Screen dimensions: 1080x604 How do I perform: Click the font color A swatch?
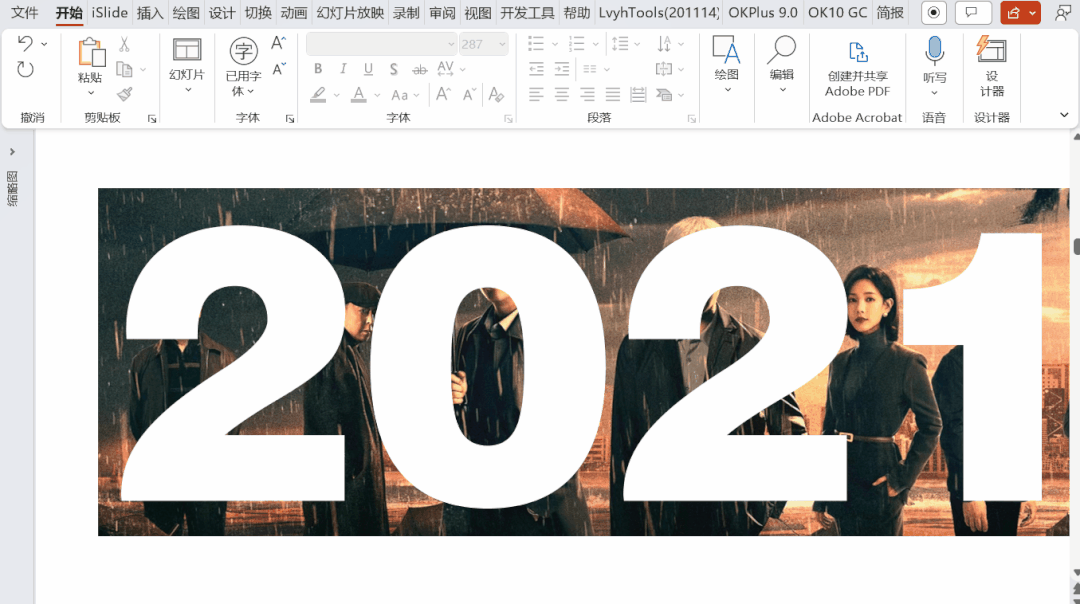coord(359,95)
